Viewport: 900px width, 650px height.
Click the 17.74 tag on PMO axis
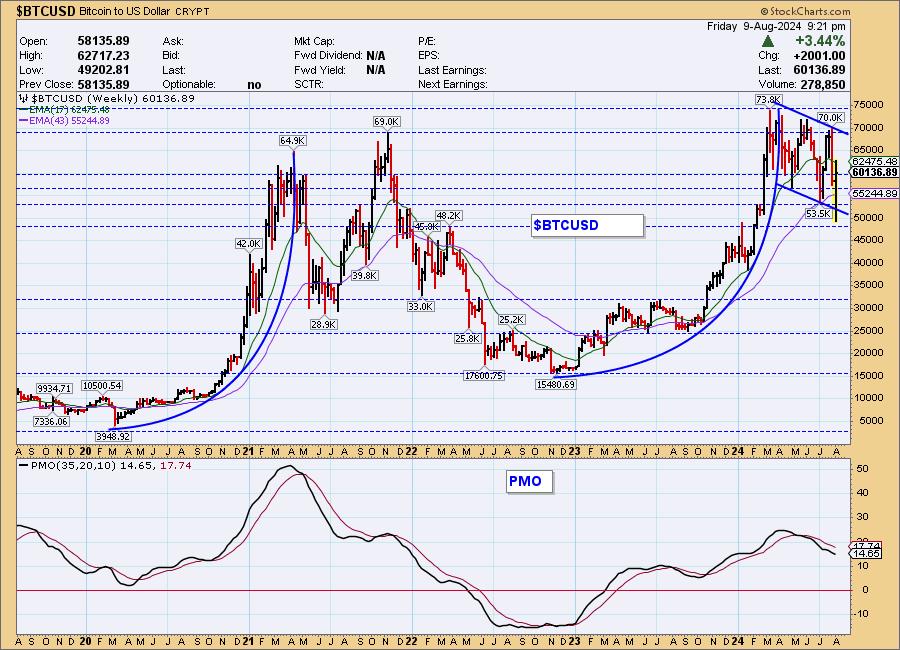pyautogui.click(x=867, y=546)
